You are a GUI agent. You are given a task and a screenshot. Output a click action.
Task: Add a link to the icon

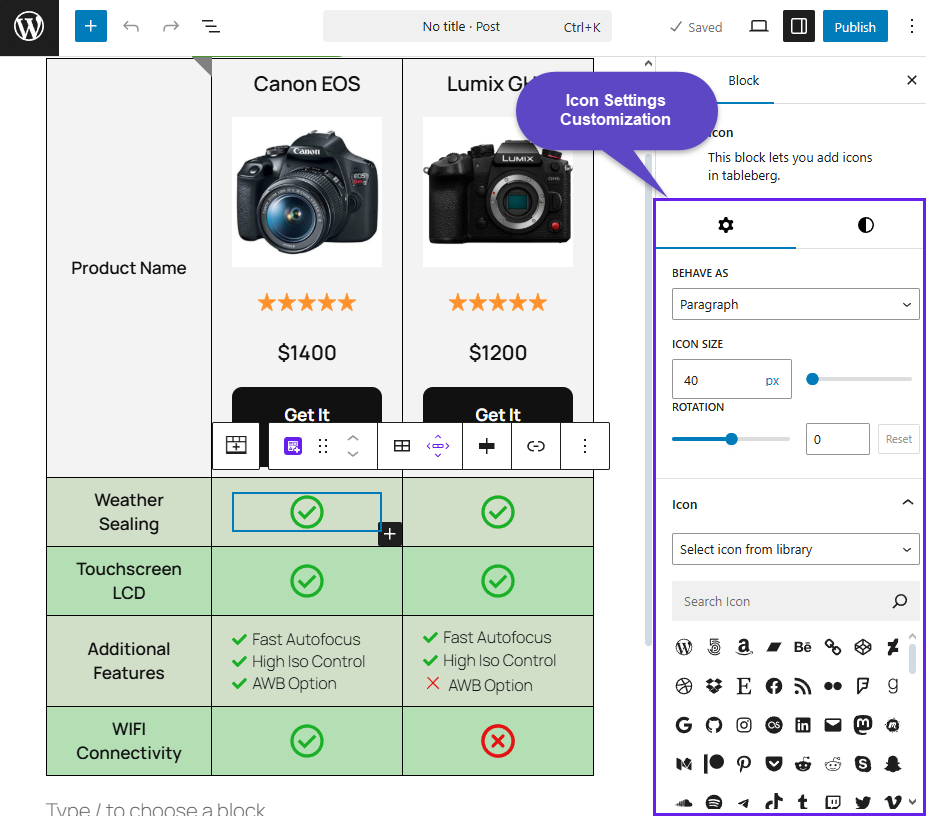[536, 446]
